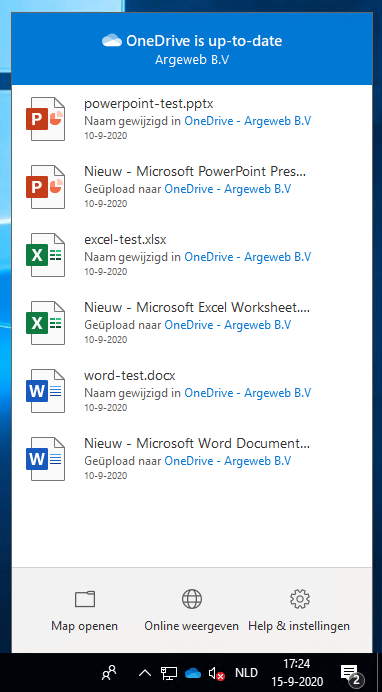
Task: Click the 10-9-2020 date under word-test.docx
Action: [105, 408]
